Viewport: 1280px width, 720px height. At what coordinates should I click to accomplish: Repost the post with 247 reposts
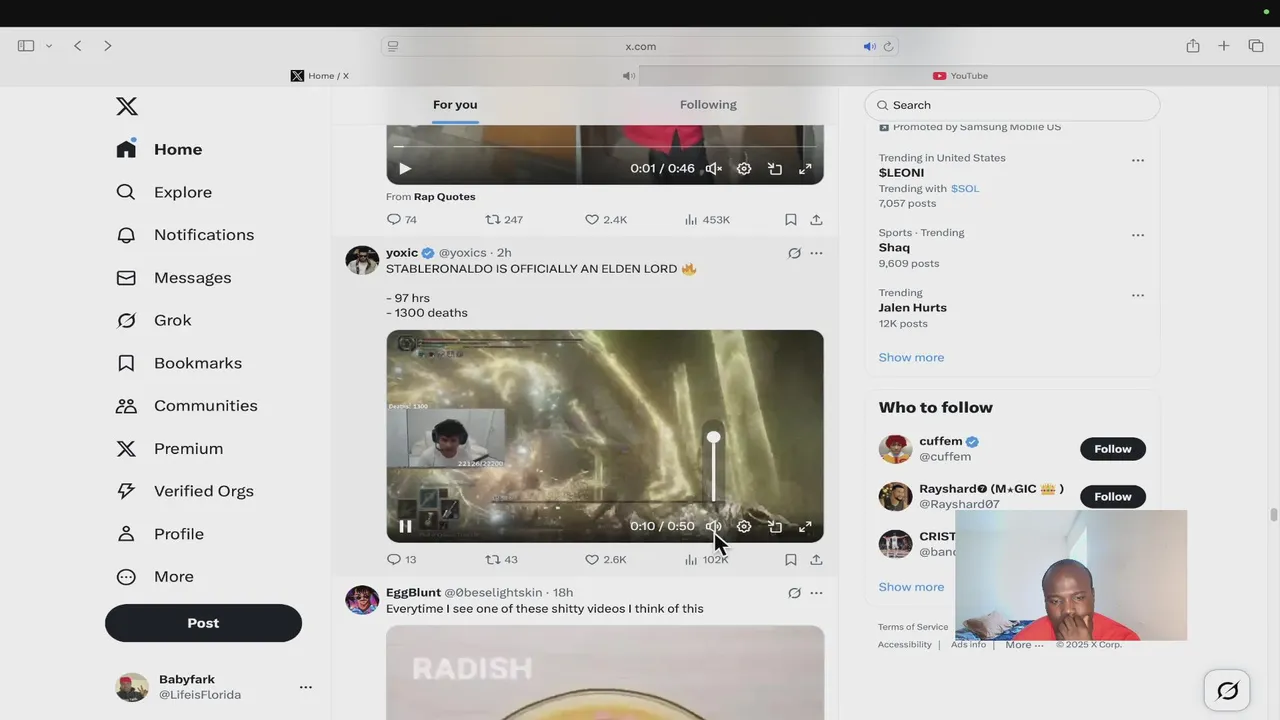coord(504,219)
